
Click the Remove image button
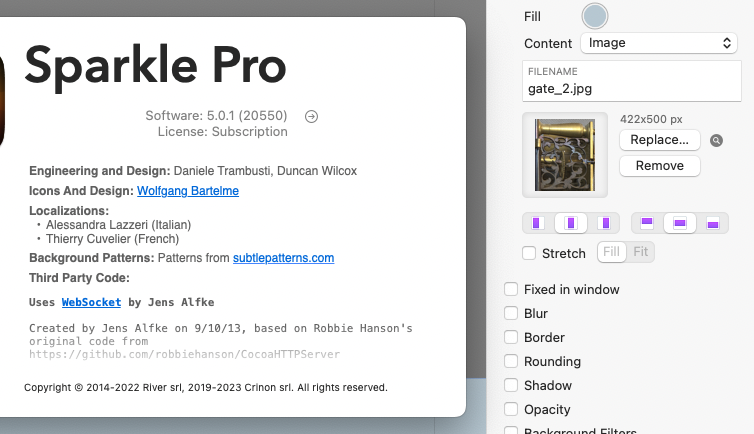pos(659,166)
